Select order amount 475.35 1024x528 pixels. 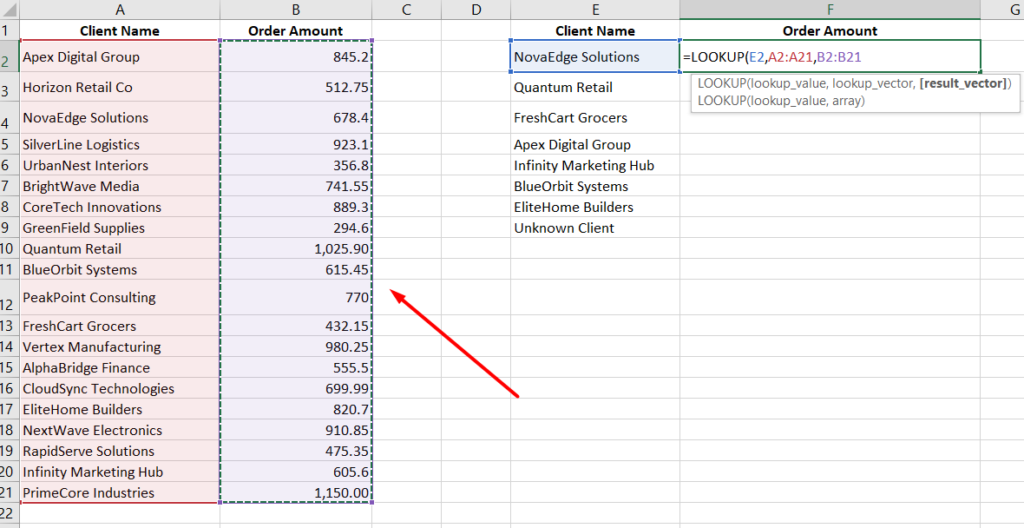tap(296, 452)
